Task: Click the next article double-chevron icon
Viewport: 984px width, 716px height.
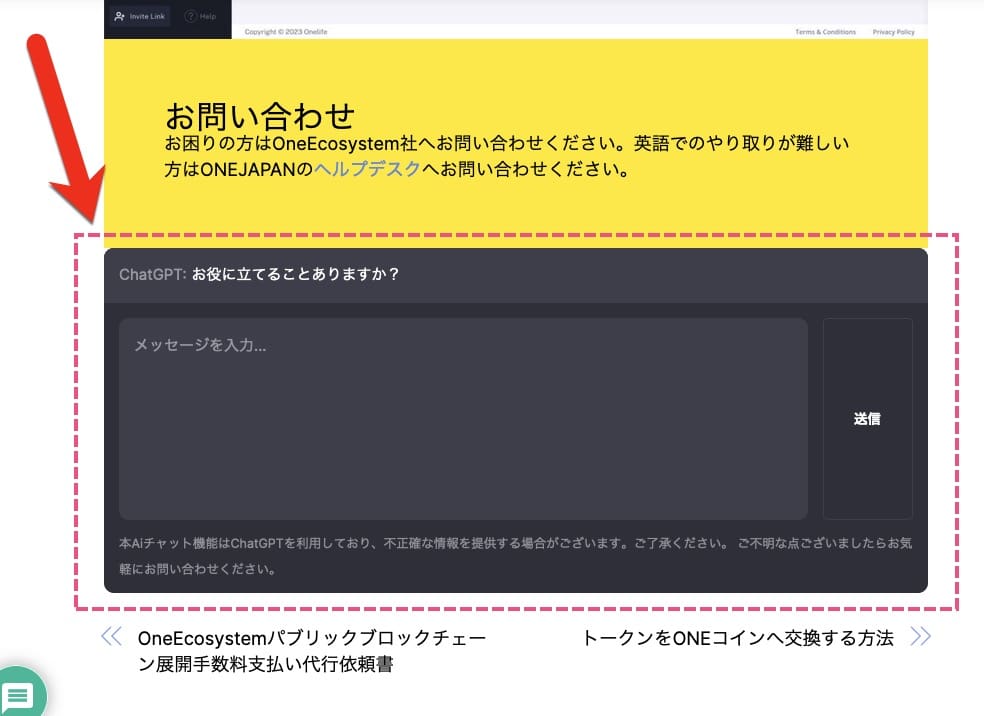Action: coord(920,636)
